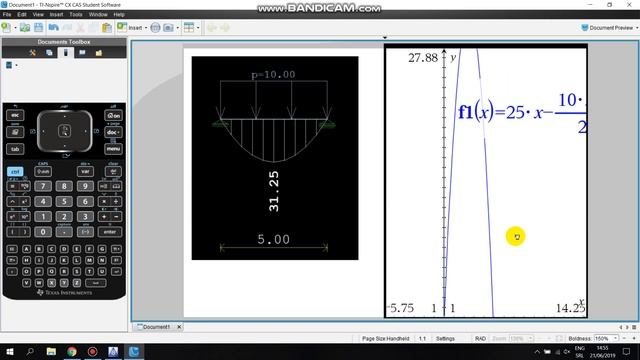Click the Variables toolbar icon next to Insert

tap(155, 28)
